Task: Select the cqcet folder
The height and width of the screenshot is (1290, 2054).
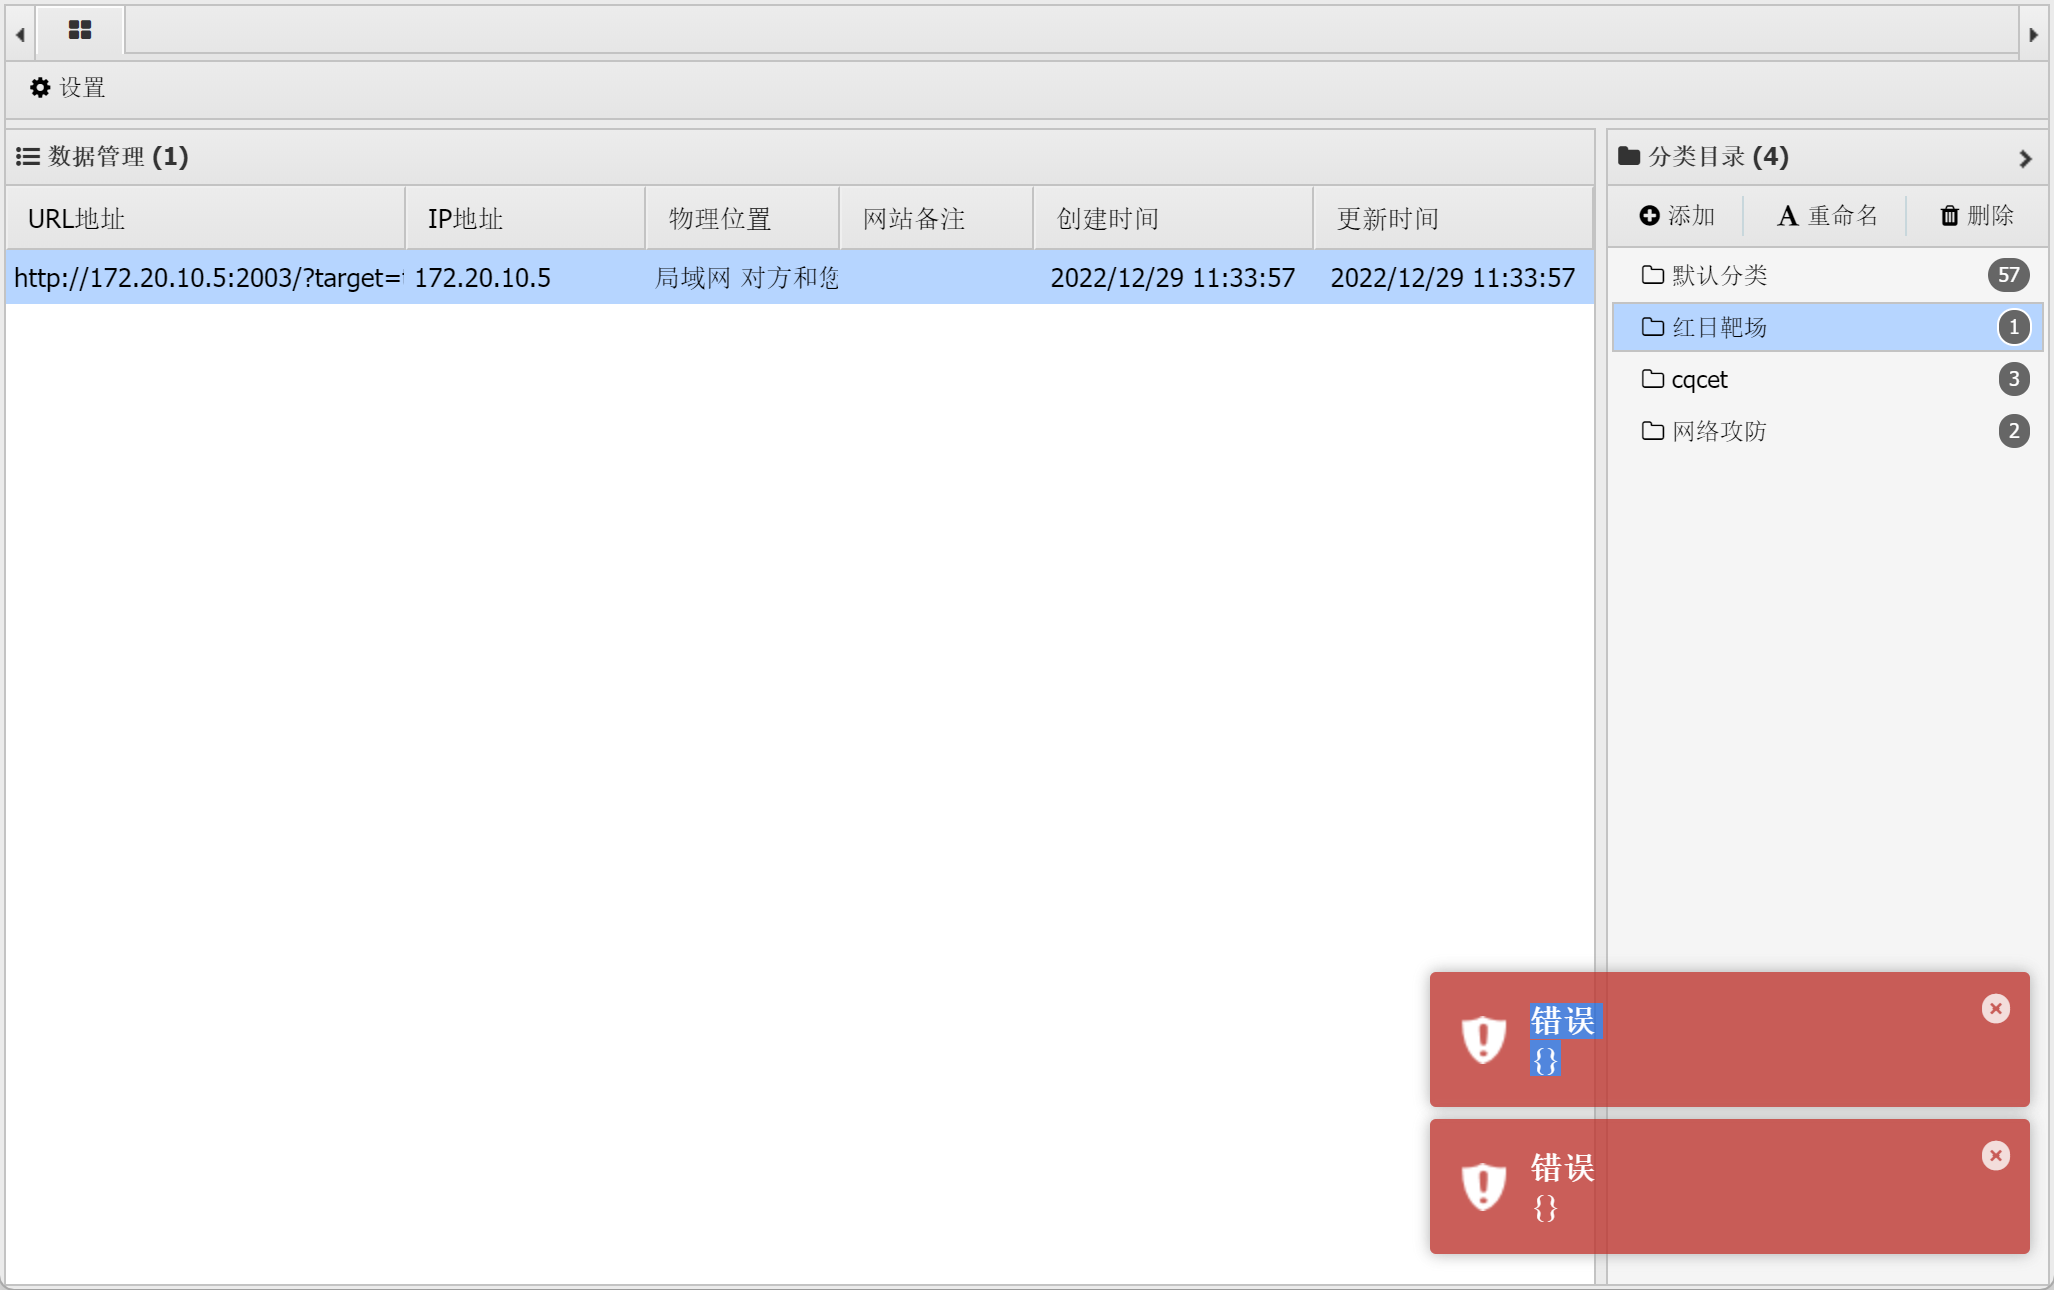Action: click(1699, 379)
